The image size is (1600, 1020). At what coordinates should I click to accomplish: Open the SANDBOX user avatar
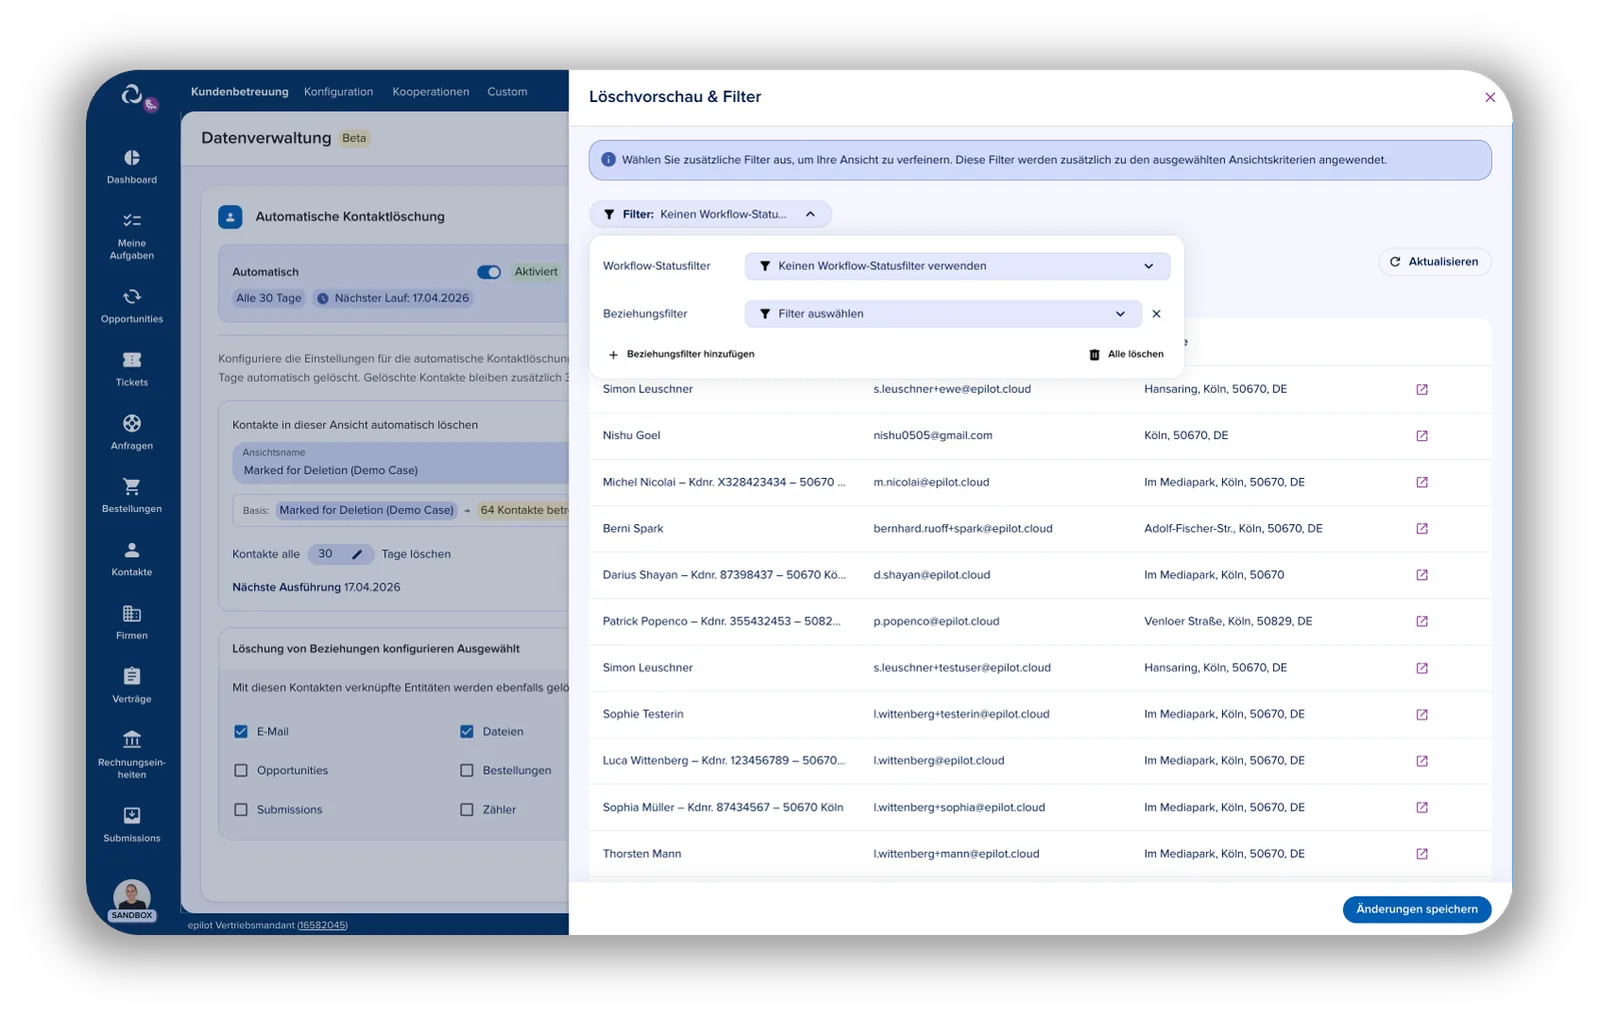coord(132,899)
